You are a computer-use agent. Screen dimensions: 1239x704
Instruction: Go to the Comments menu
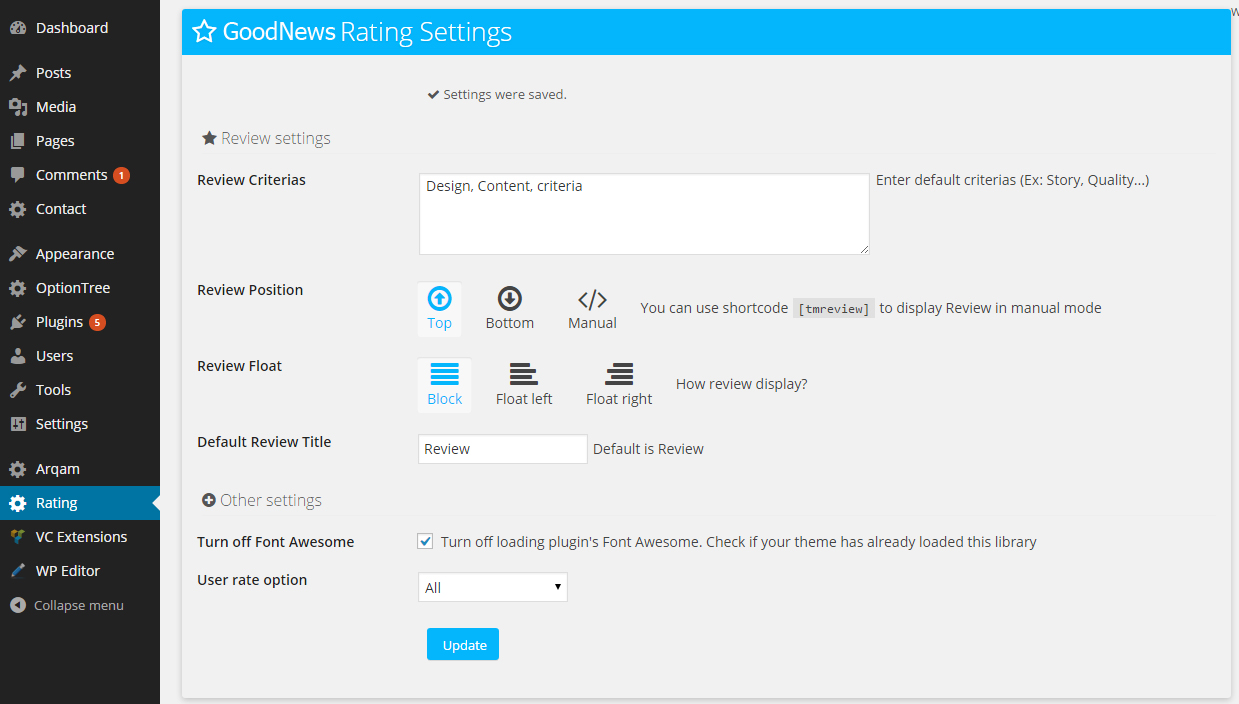(71, 175)
